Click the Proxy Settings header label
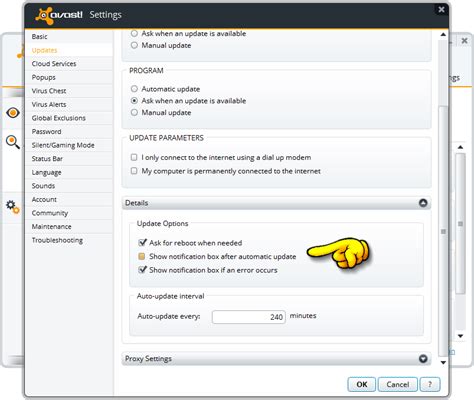Viewport: 474px width, 400px height. point(148,359)
